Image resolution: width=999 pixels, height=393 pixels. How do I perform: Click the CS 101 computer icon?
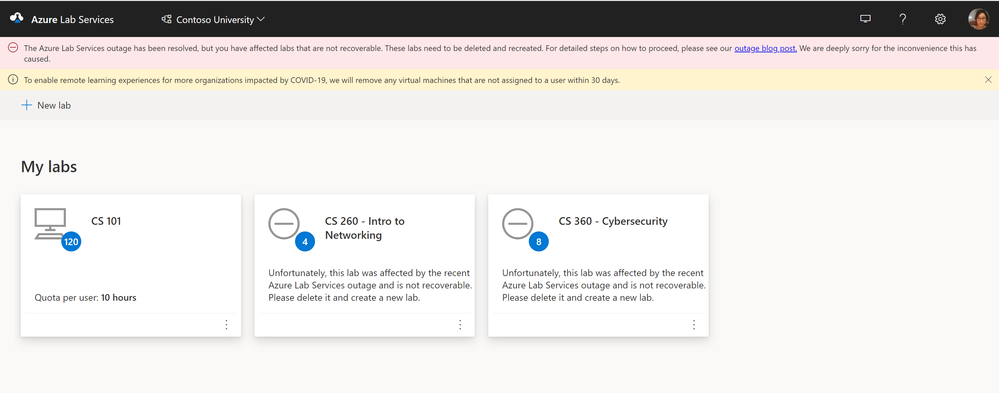[50, 224]
